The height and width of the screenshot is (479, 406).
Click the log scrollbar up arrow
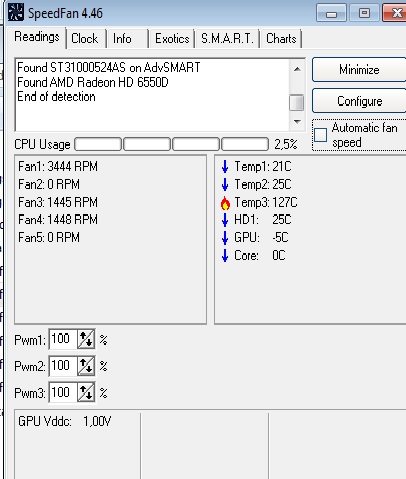297,69
